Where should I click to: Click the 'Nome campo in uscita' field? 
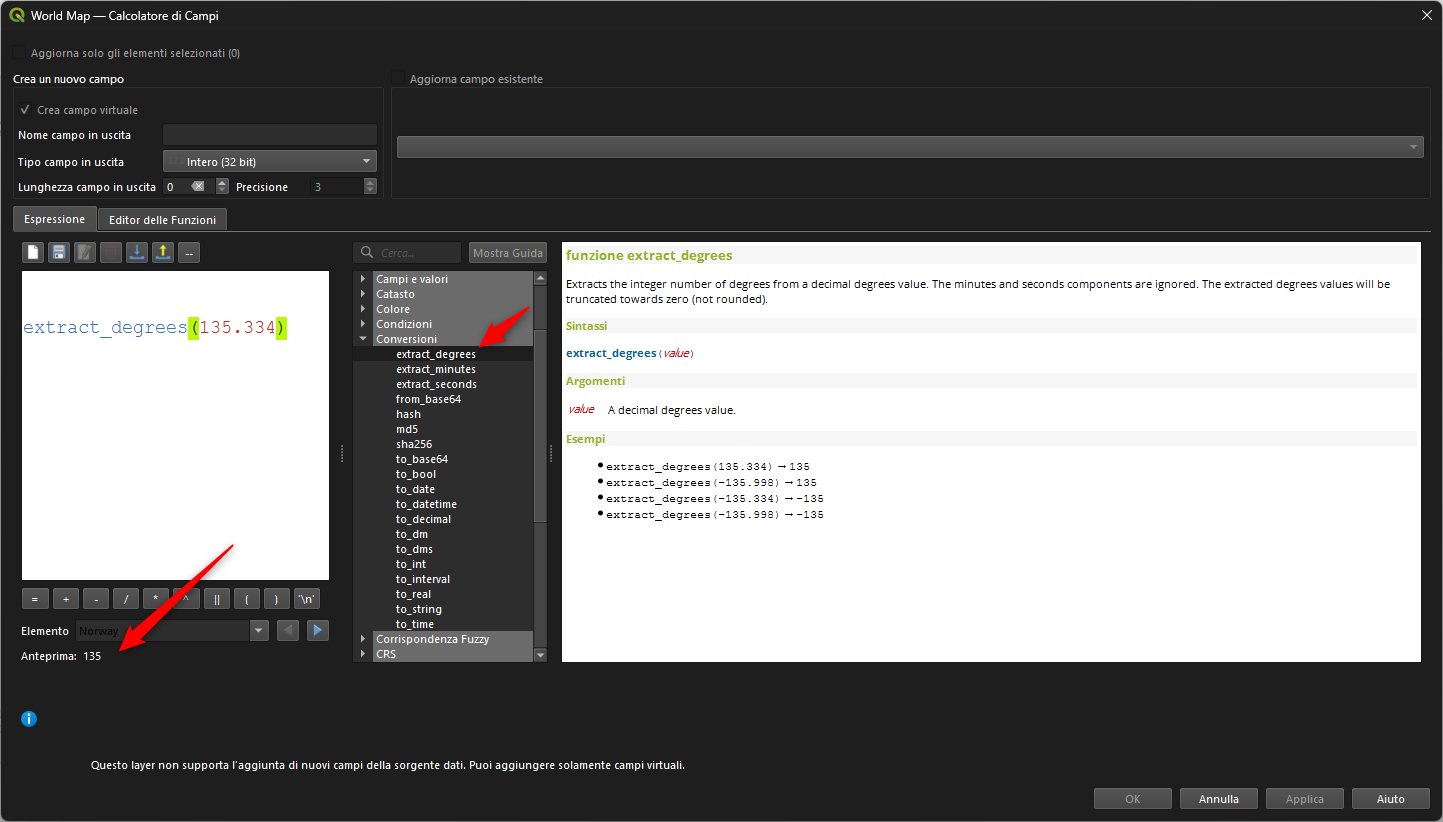(x=269, y=135)
